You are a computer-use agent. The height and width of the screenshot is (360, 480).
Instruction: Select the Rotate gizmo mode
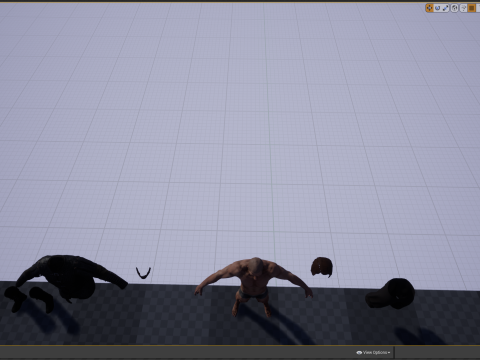[437, 8]
